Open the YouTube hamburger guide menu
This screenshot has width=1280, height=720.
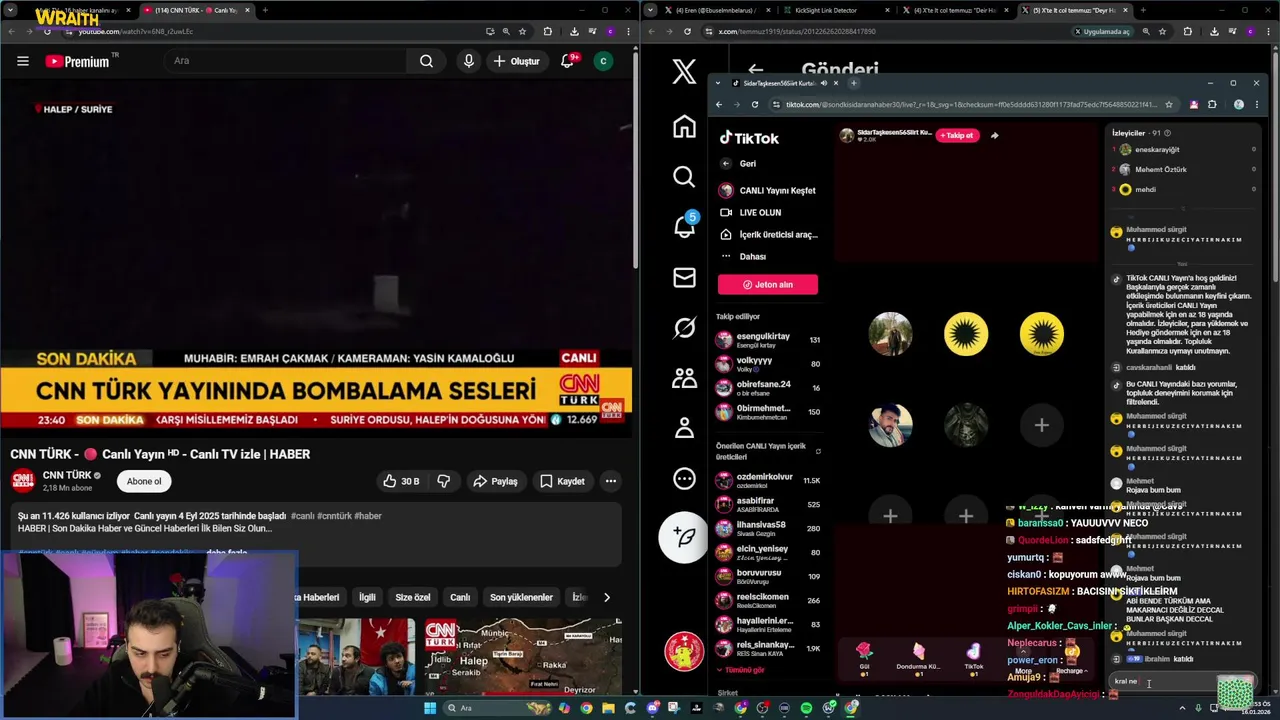tap(22, 61)
